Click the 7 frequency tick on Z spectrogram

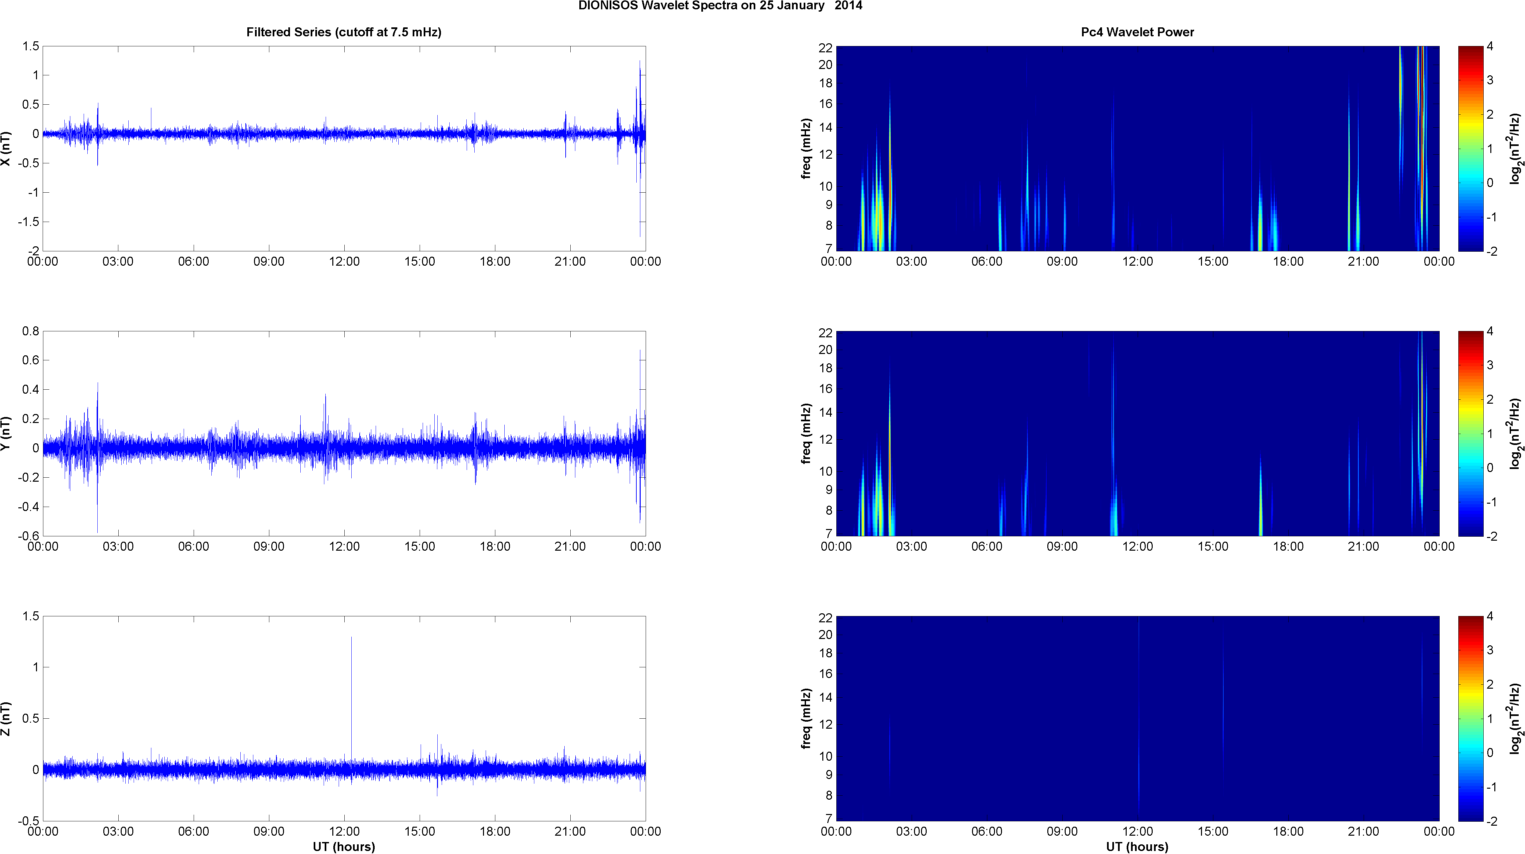829,819
